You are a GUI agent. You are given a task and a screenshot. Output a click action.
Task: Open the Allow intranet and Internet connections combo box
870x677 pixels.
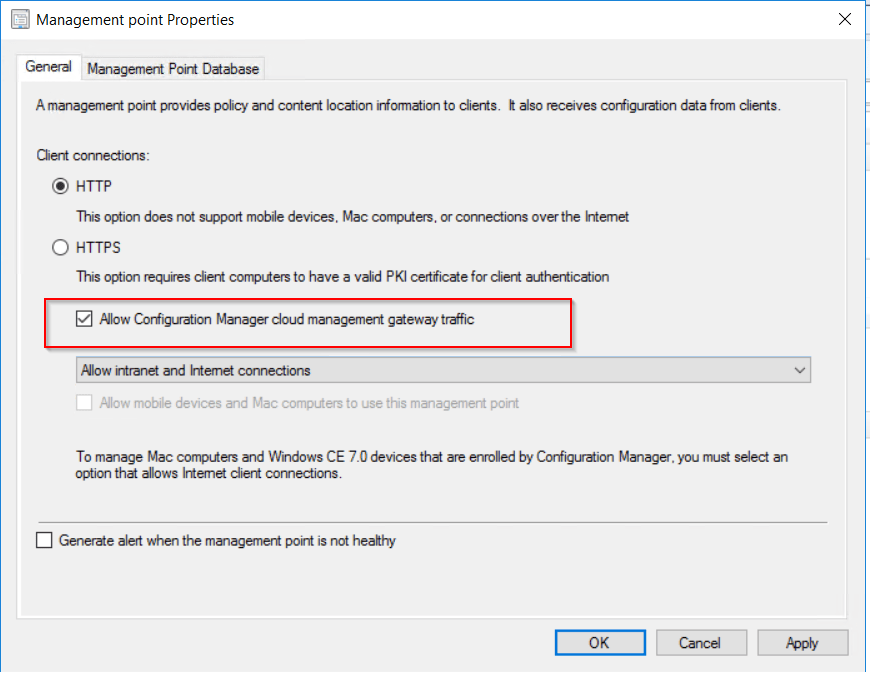point(443,370)
